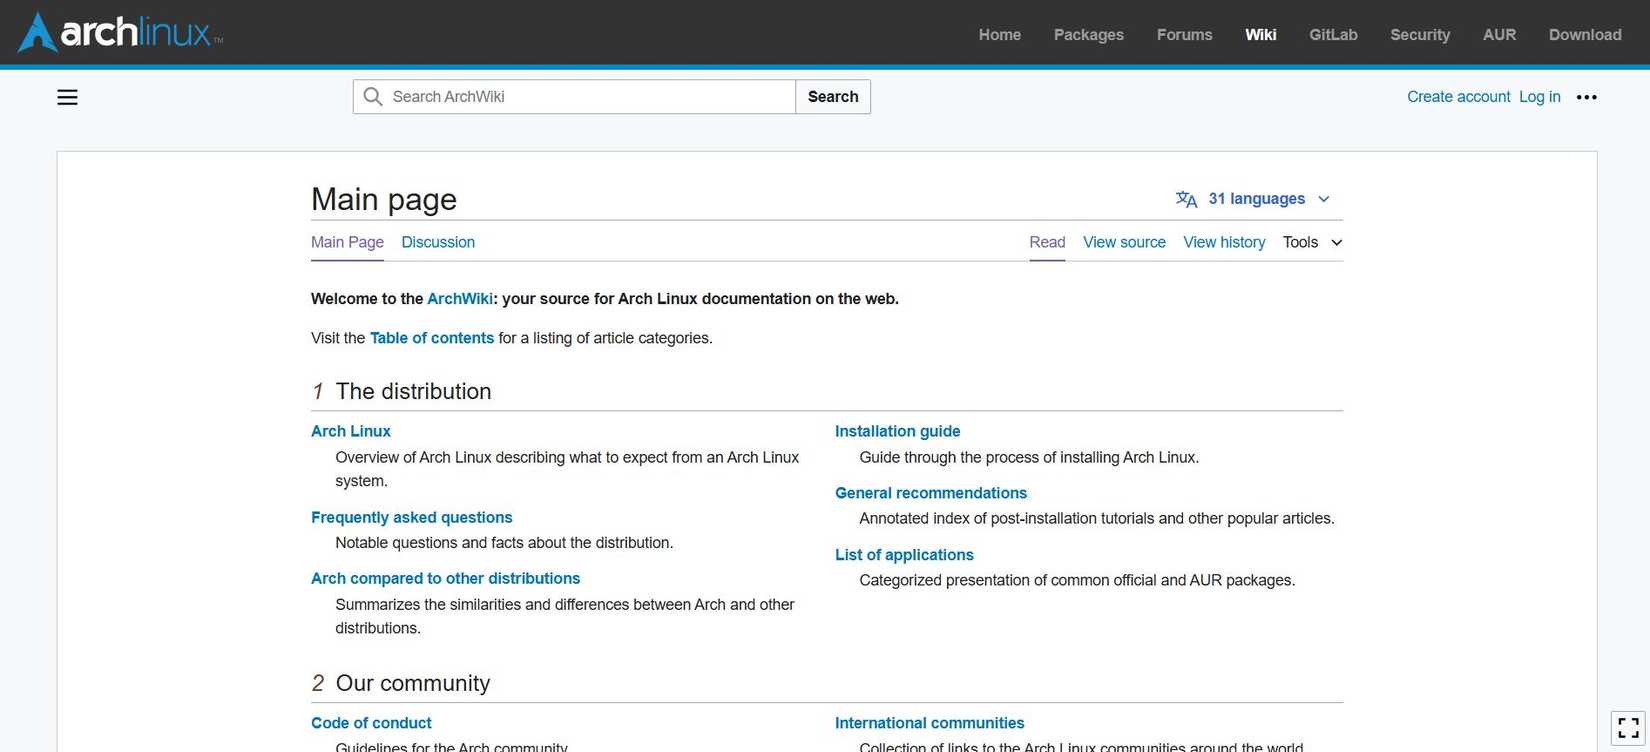This screenshot has height=752, width=1650.
Task: Go to Home in top navigation
Action: coord(1000,34)
